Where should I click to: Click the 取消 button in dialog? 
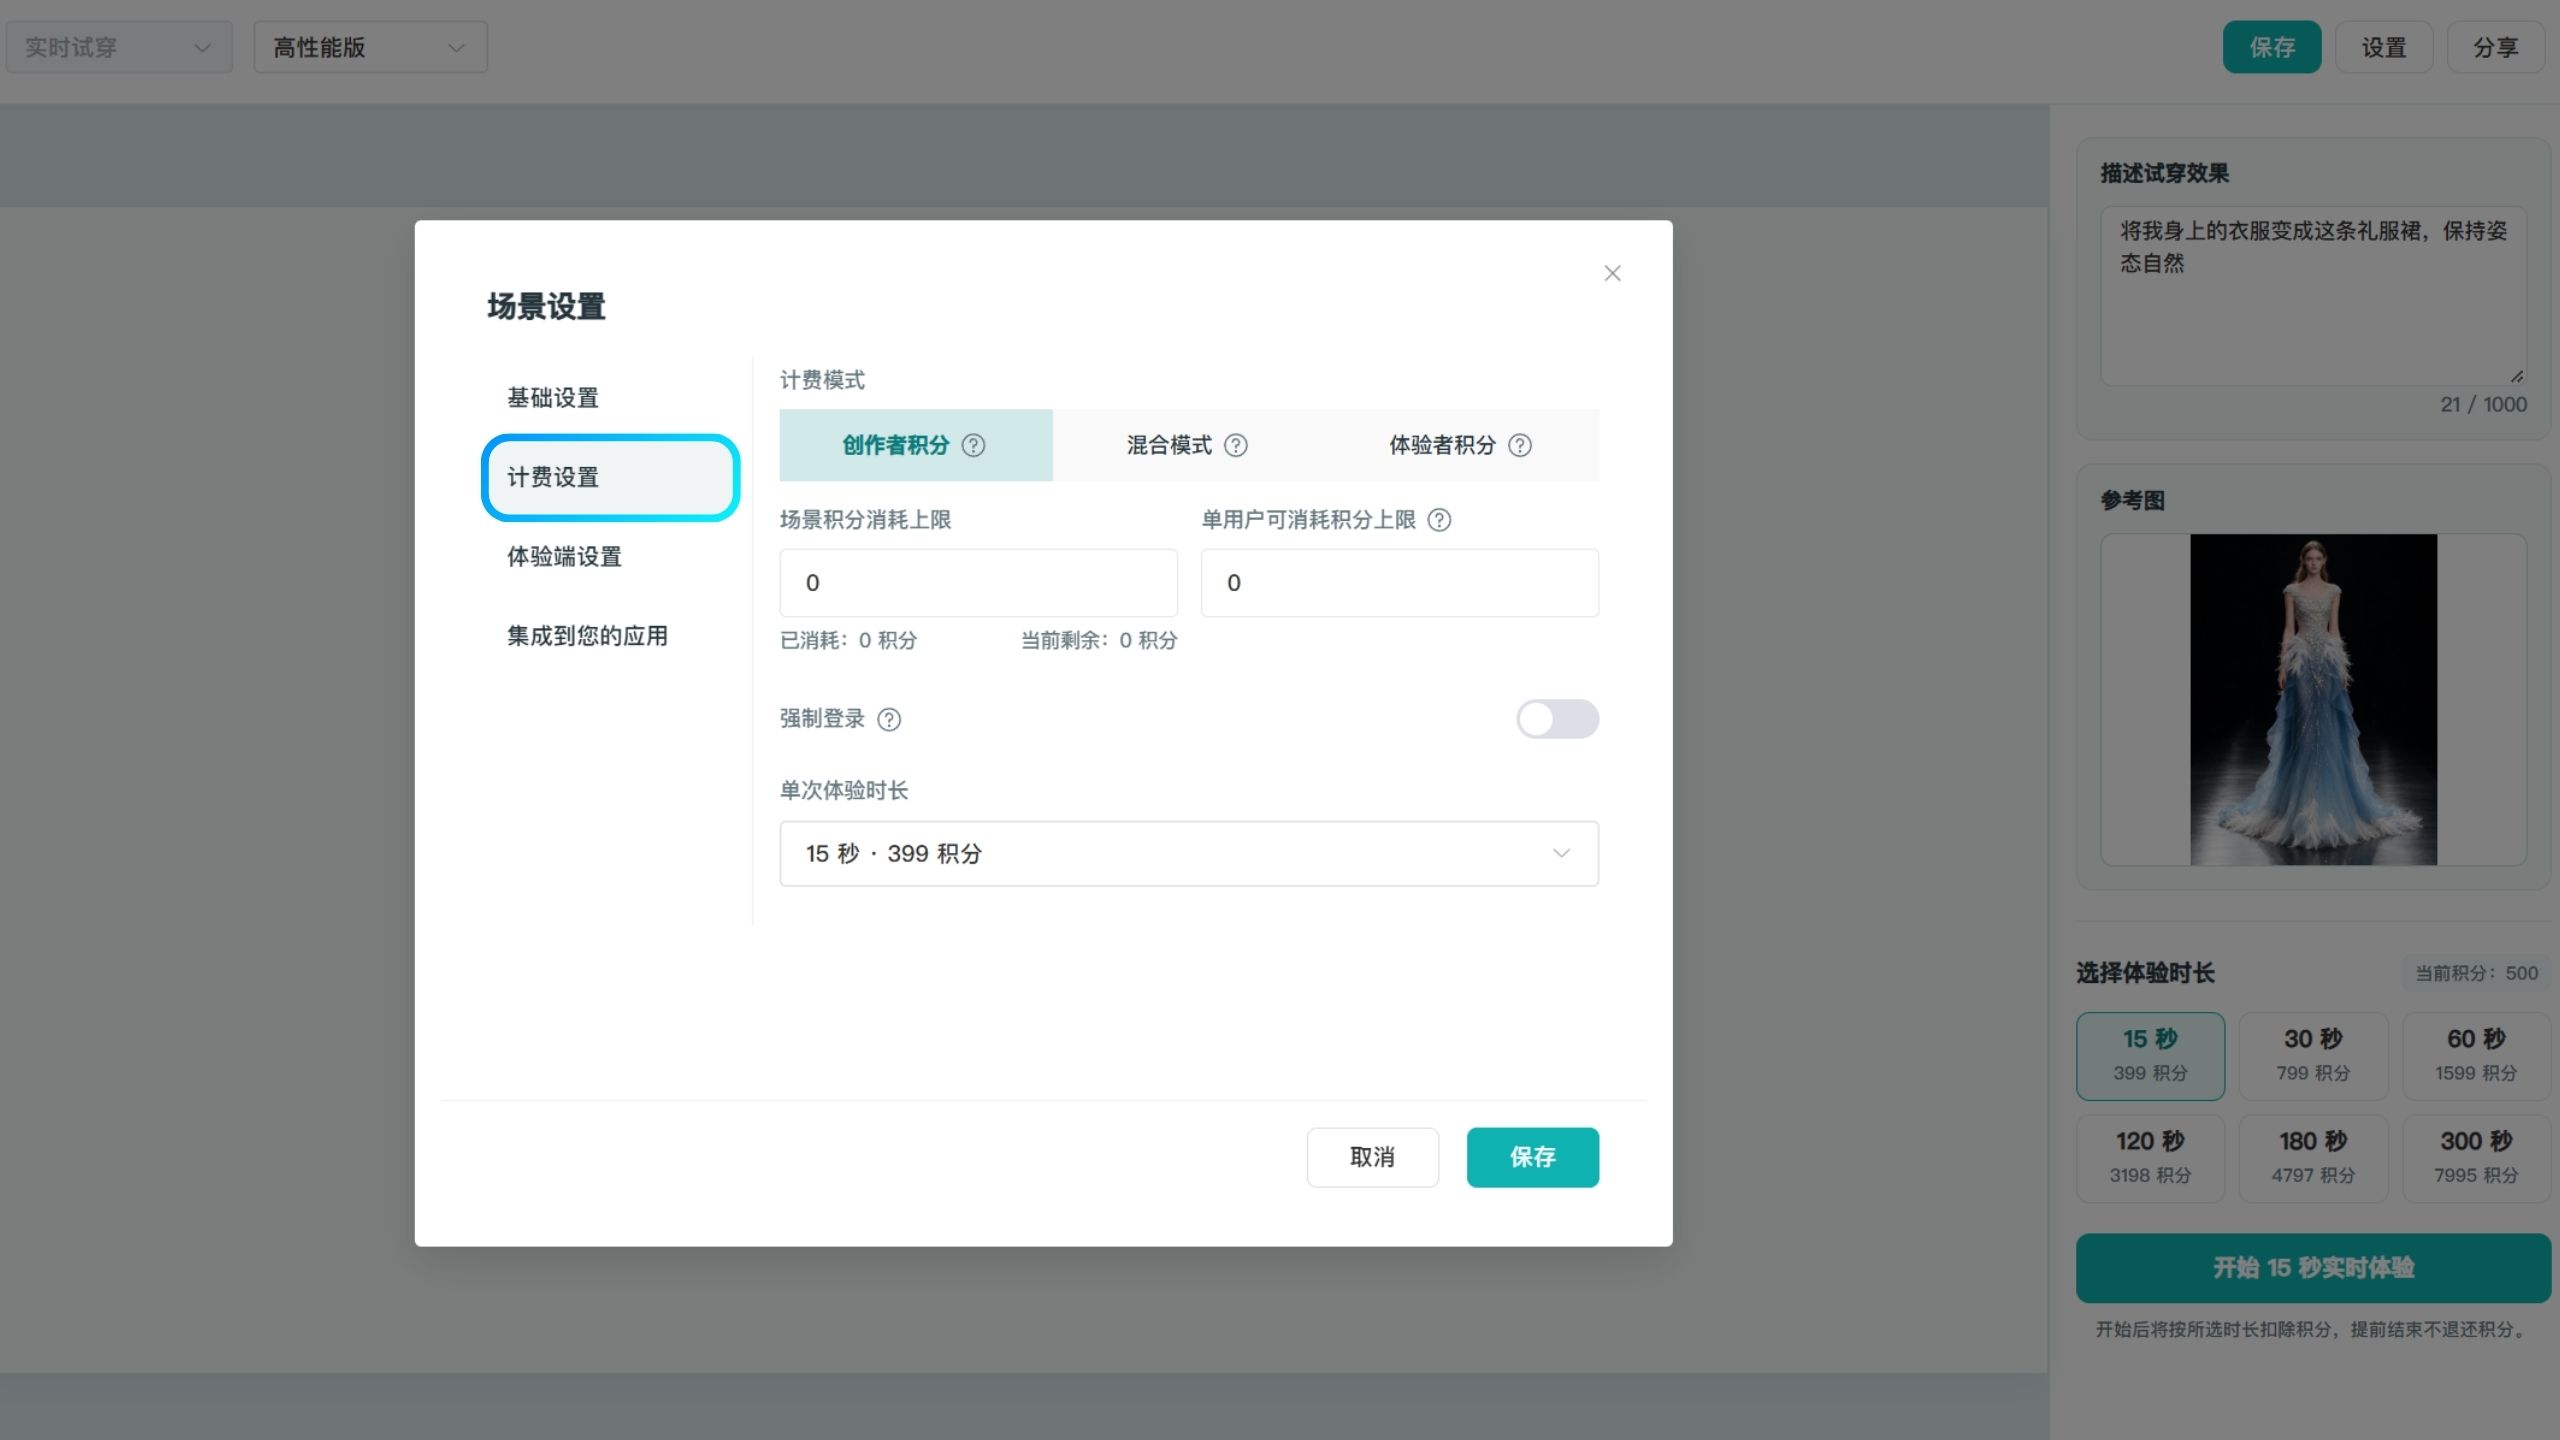(x=1372, y=1157)
